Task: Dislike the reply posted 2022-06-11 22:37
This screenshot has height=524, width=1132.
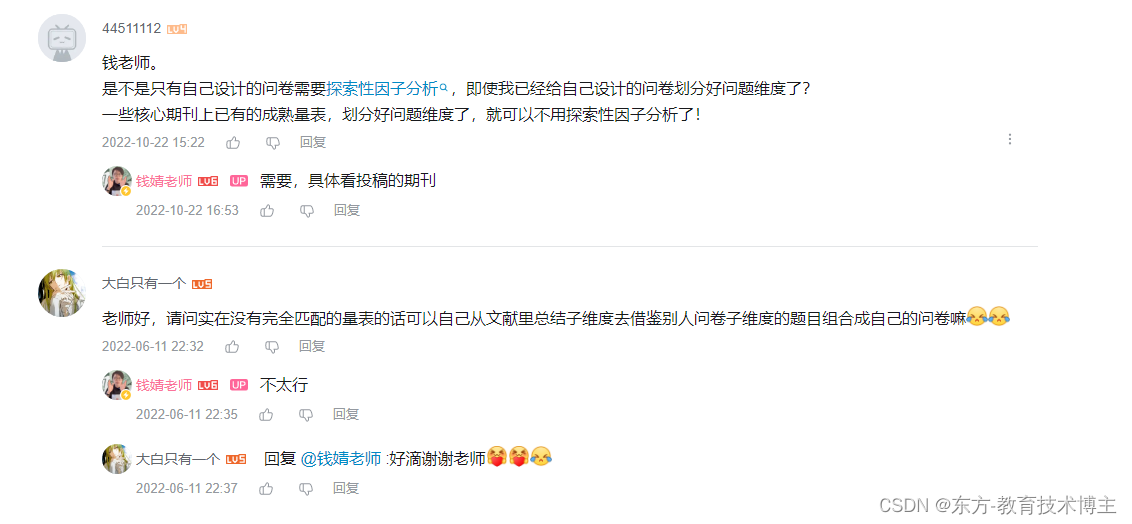Action: pyautogui.click(x=306, y=489)
